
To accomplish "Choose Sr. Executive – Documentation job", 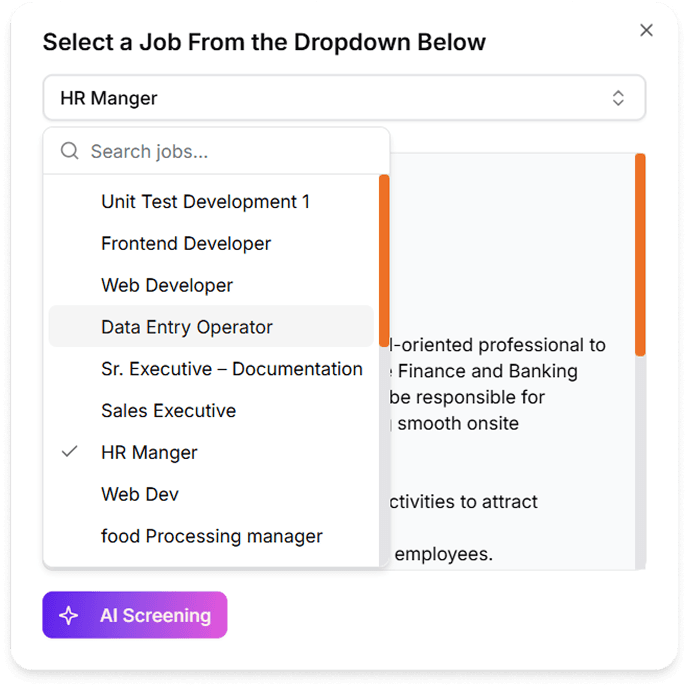I will (x=231, y=369).
